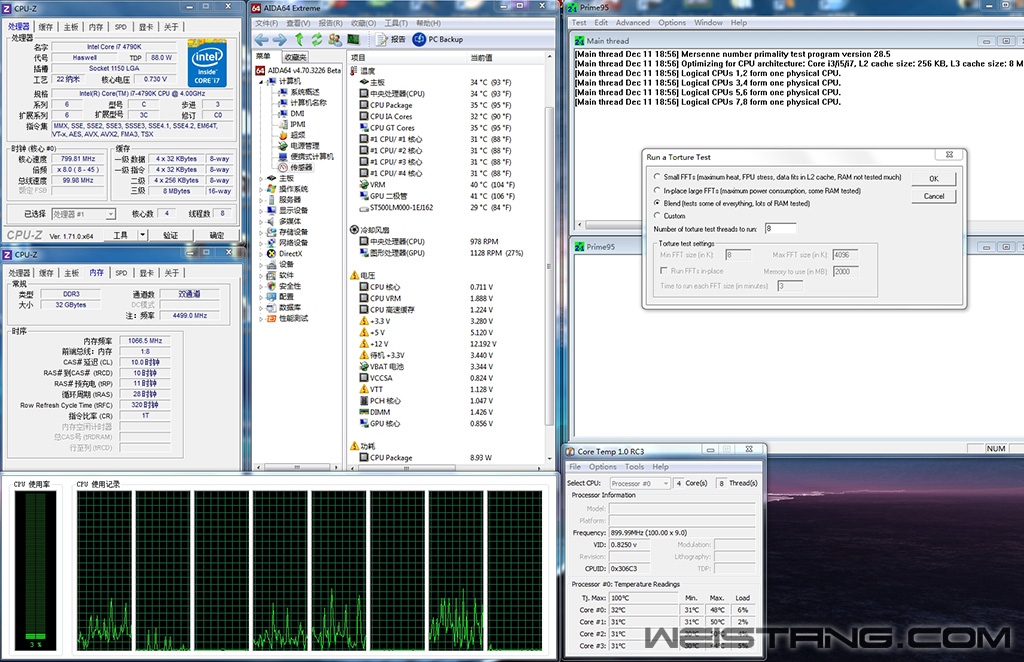Launch PC Backup from AIDA64 toolbar
This screenshot has height=662, width=1024.
(438, 40)
